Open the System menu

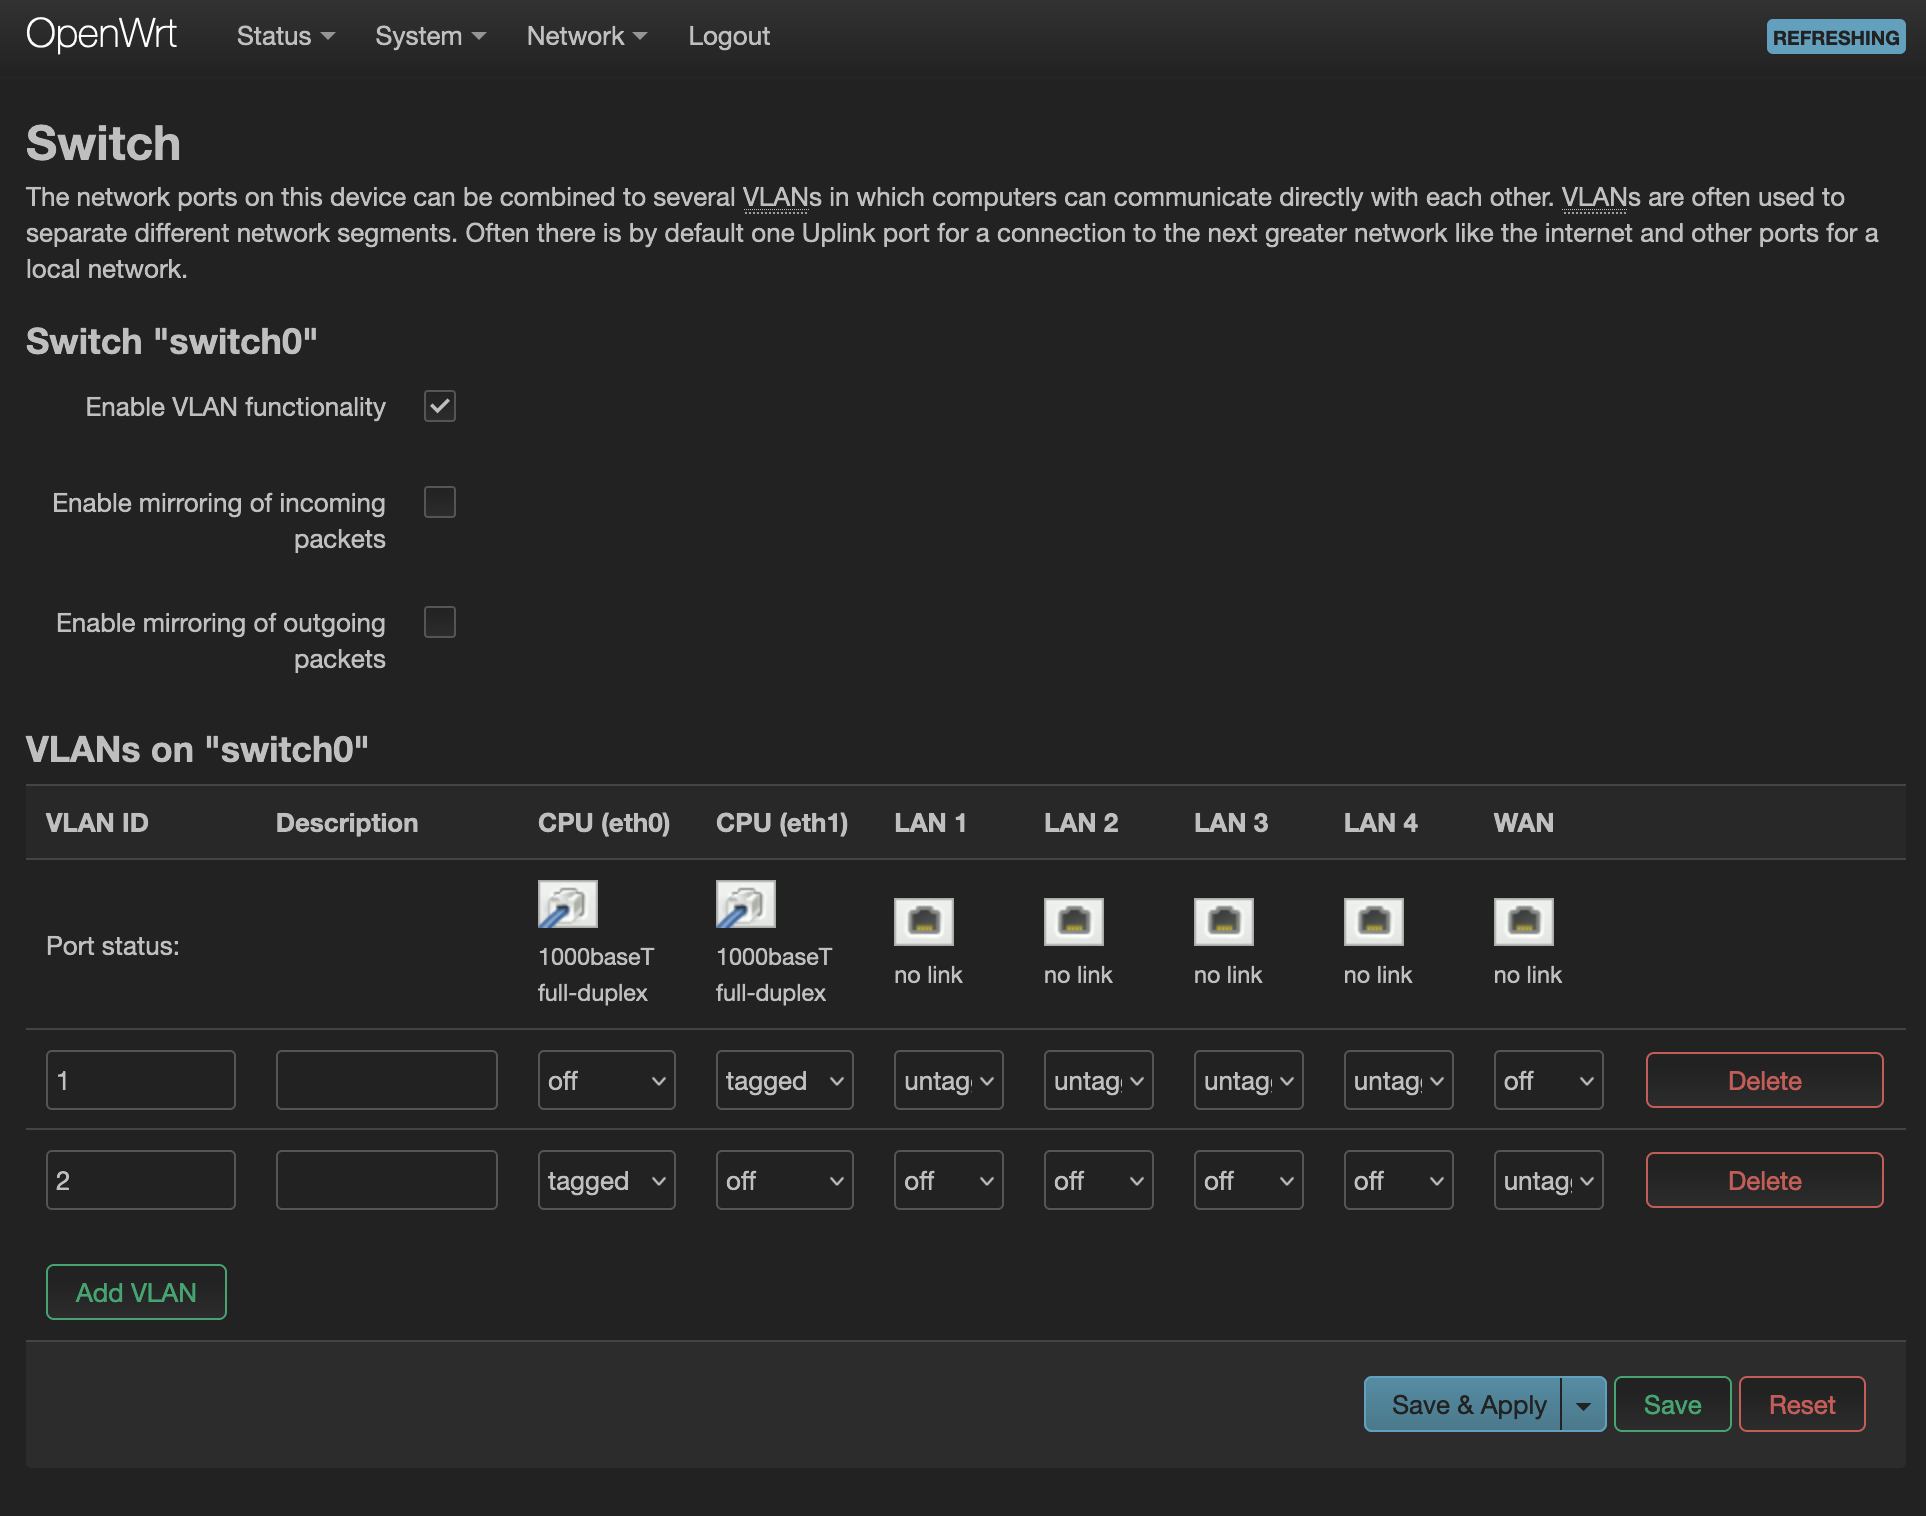point(430,36)
